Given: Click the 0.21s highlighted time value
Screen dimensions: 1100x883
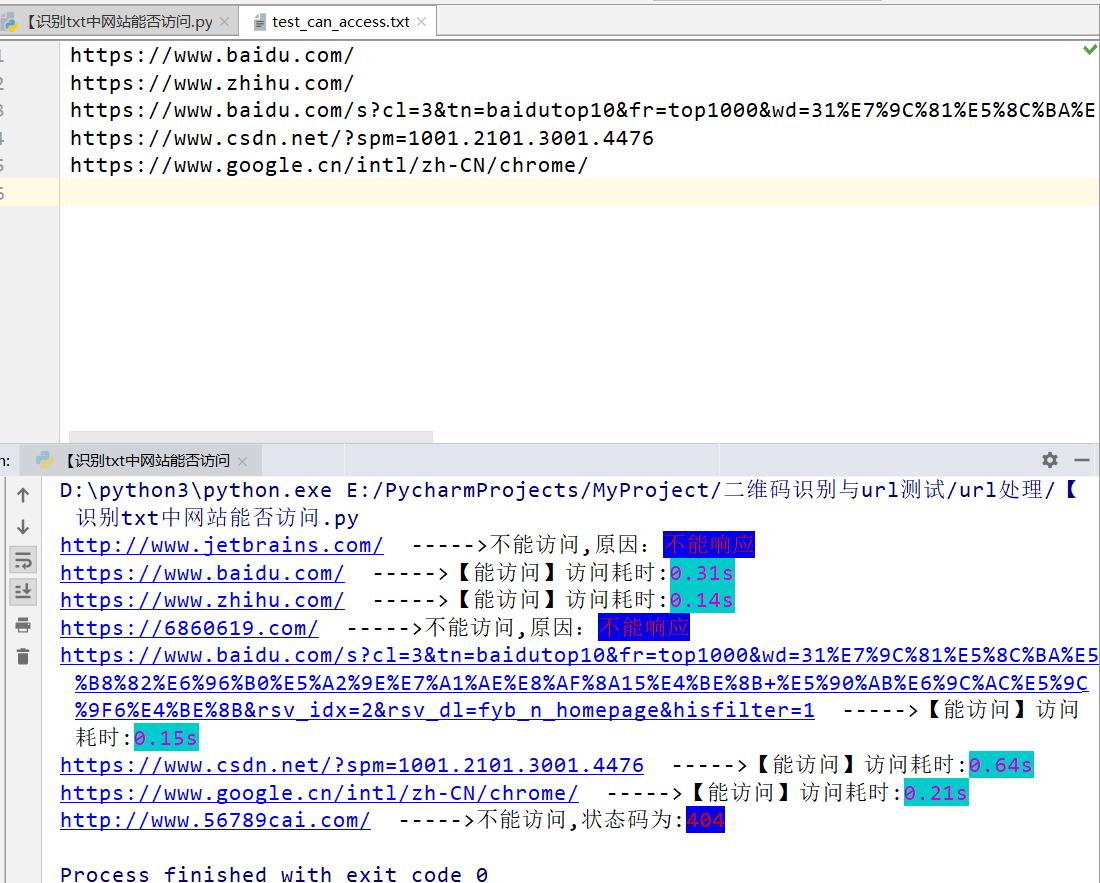Looking at the screenshot, I should coord(936,793).
